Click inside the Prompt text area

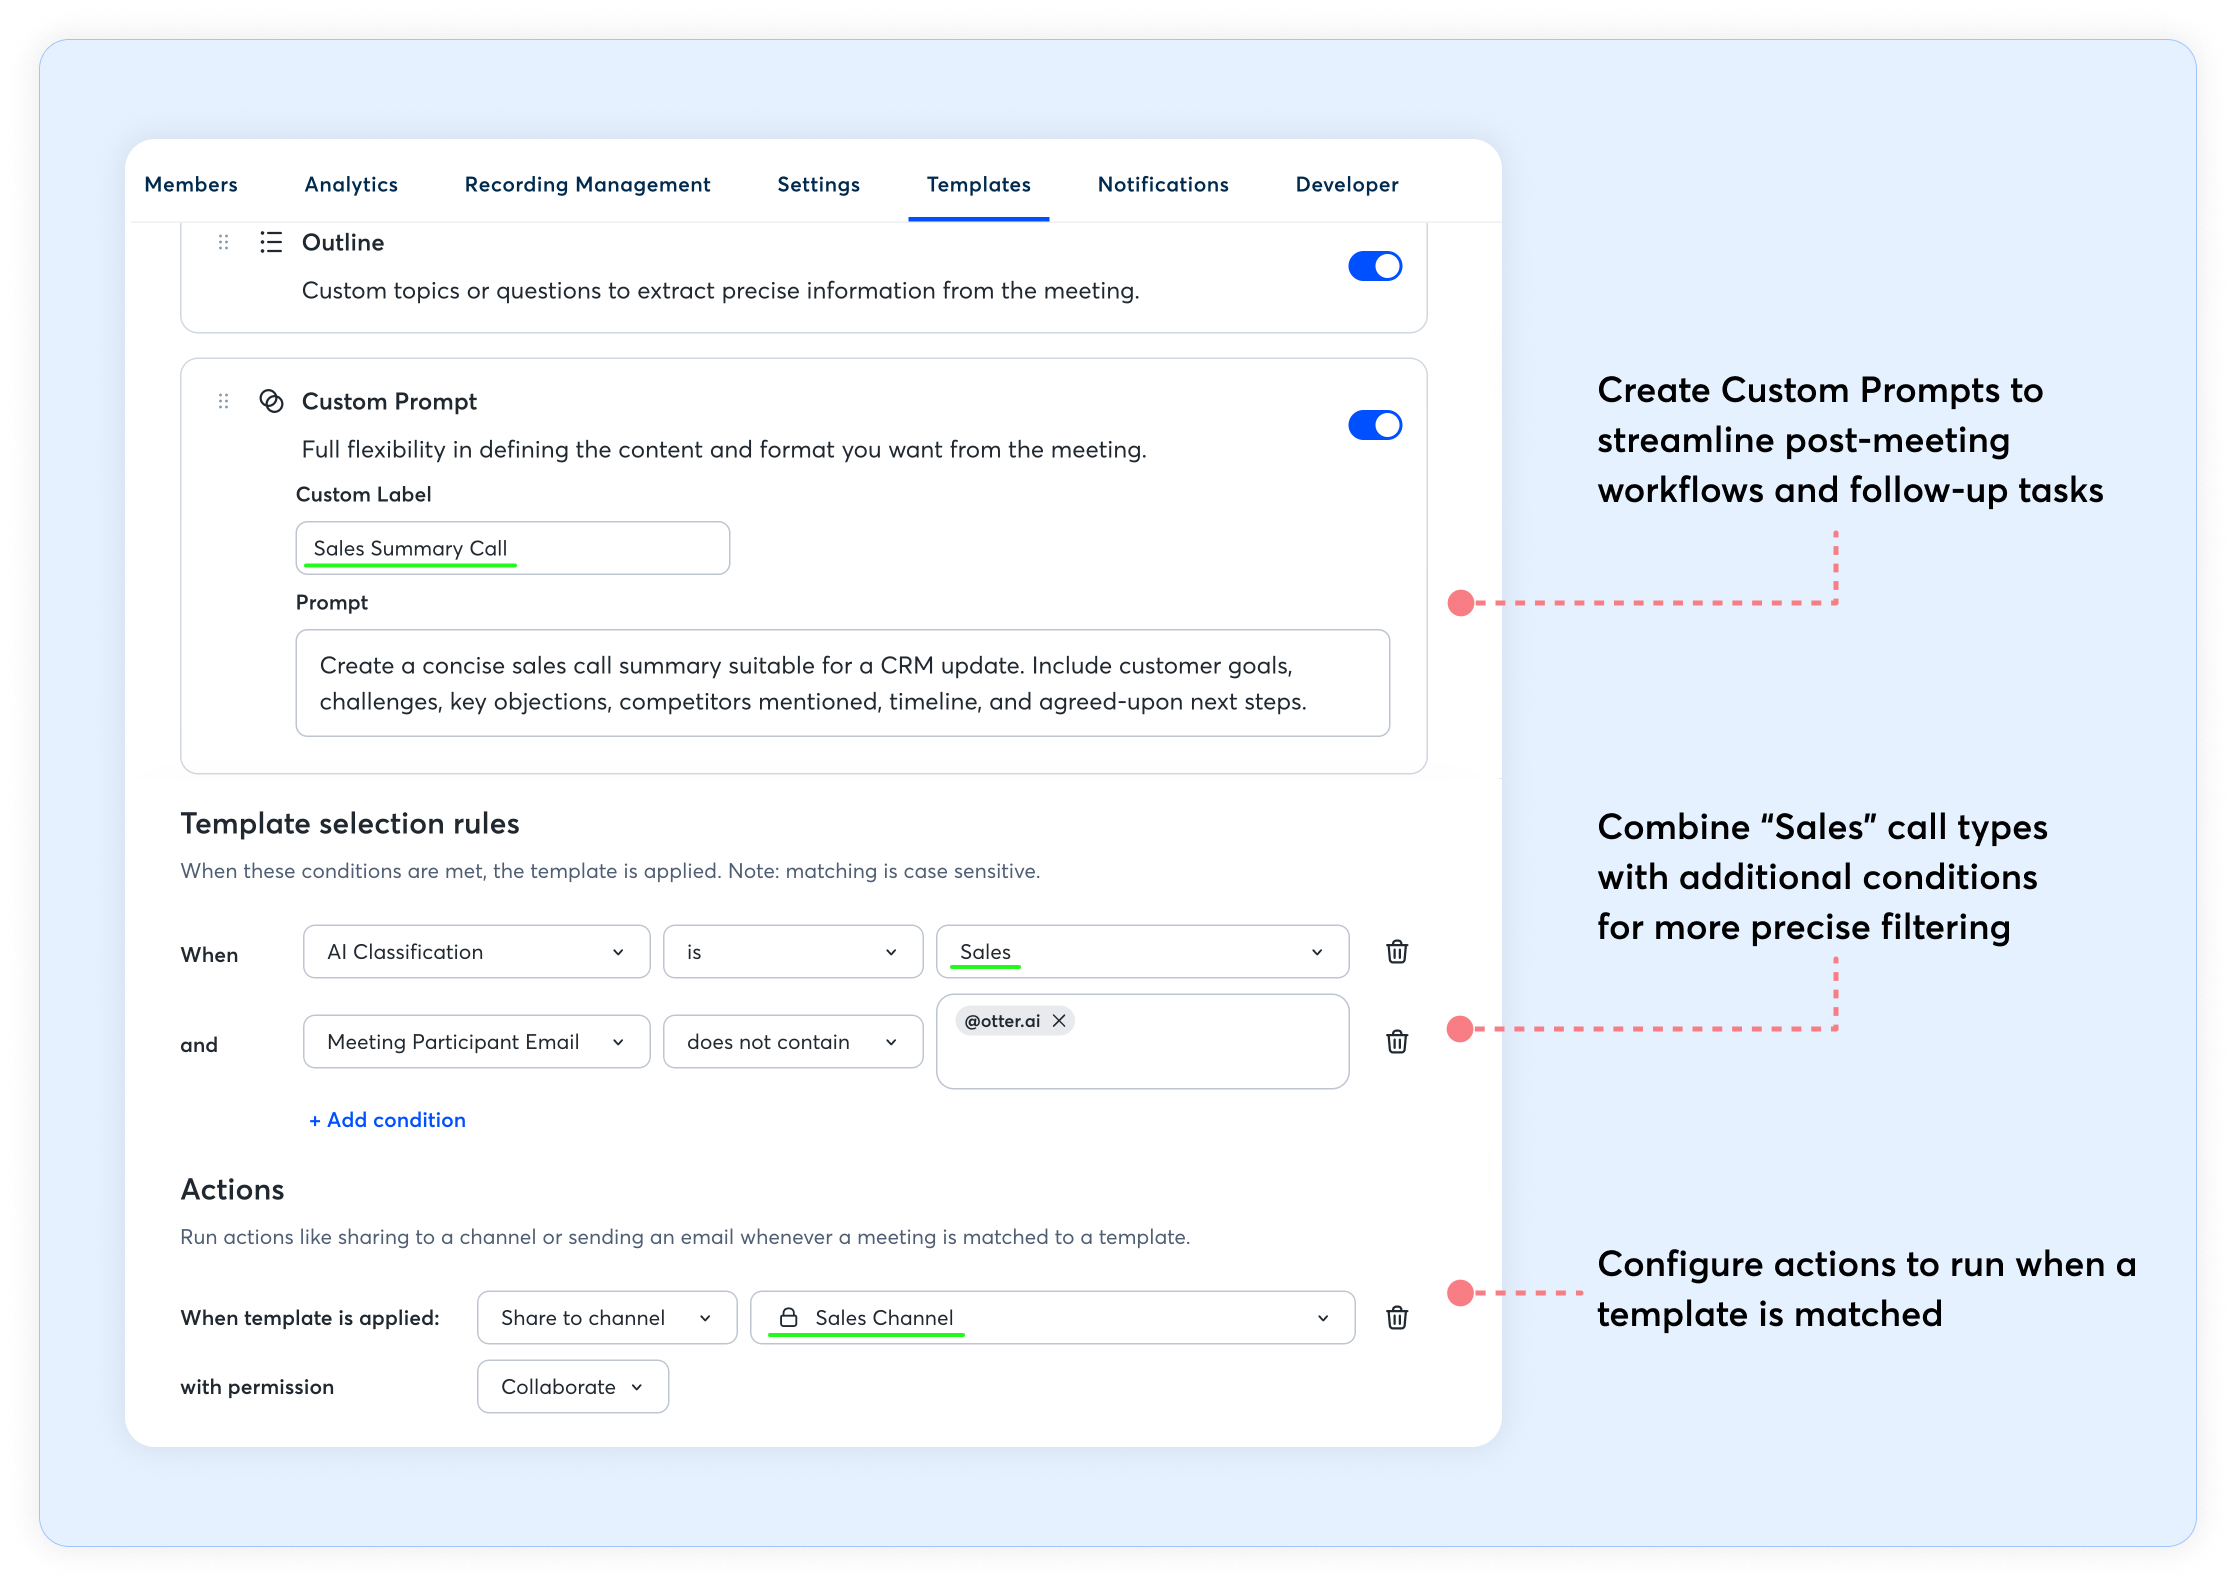842,683
